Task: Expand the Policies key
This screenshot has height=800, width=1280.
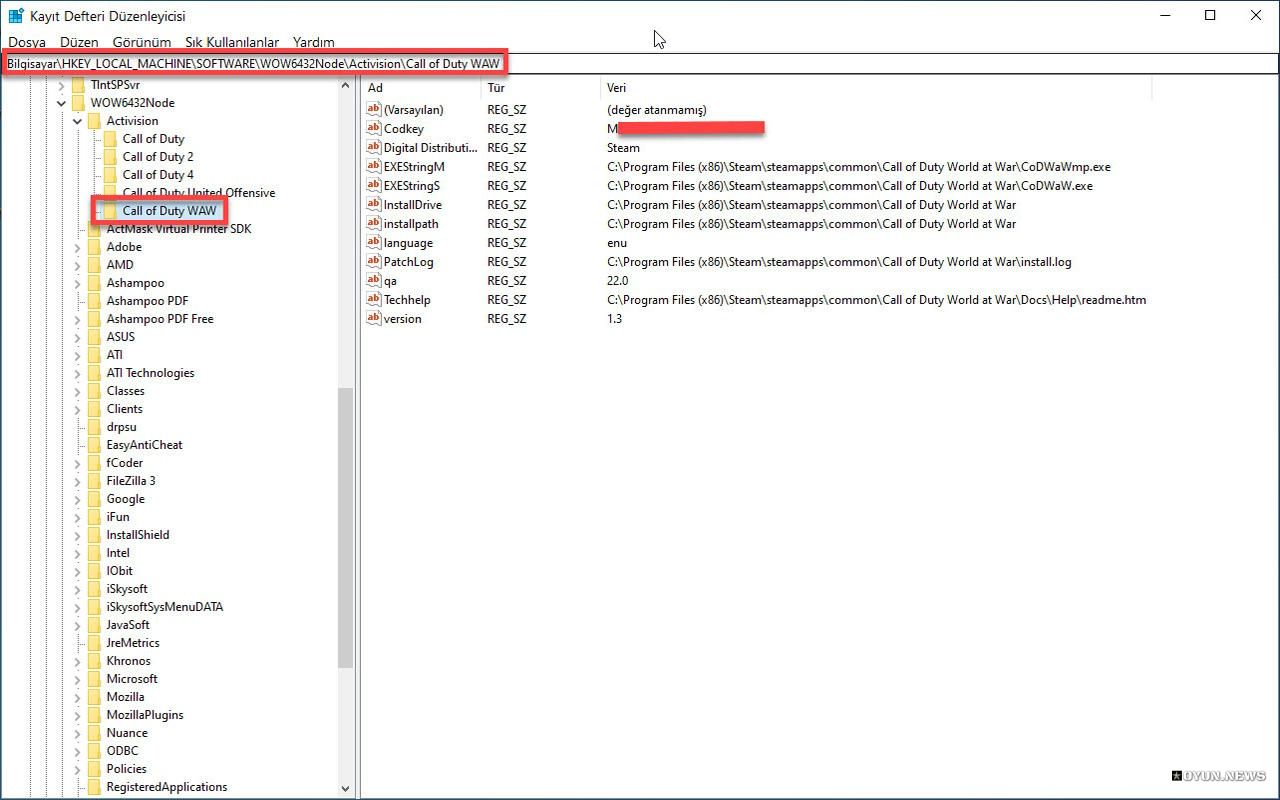Action: pyautogui.click(x=78, y=769)
